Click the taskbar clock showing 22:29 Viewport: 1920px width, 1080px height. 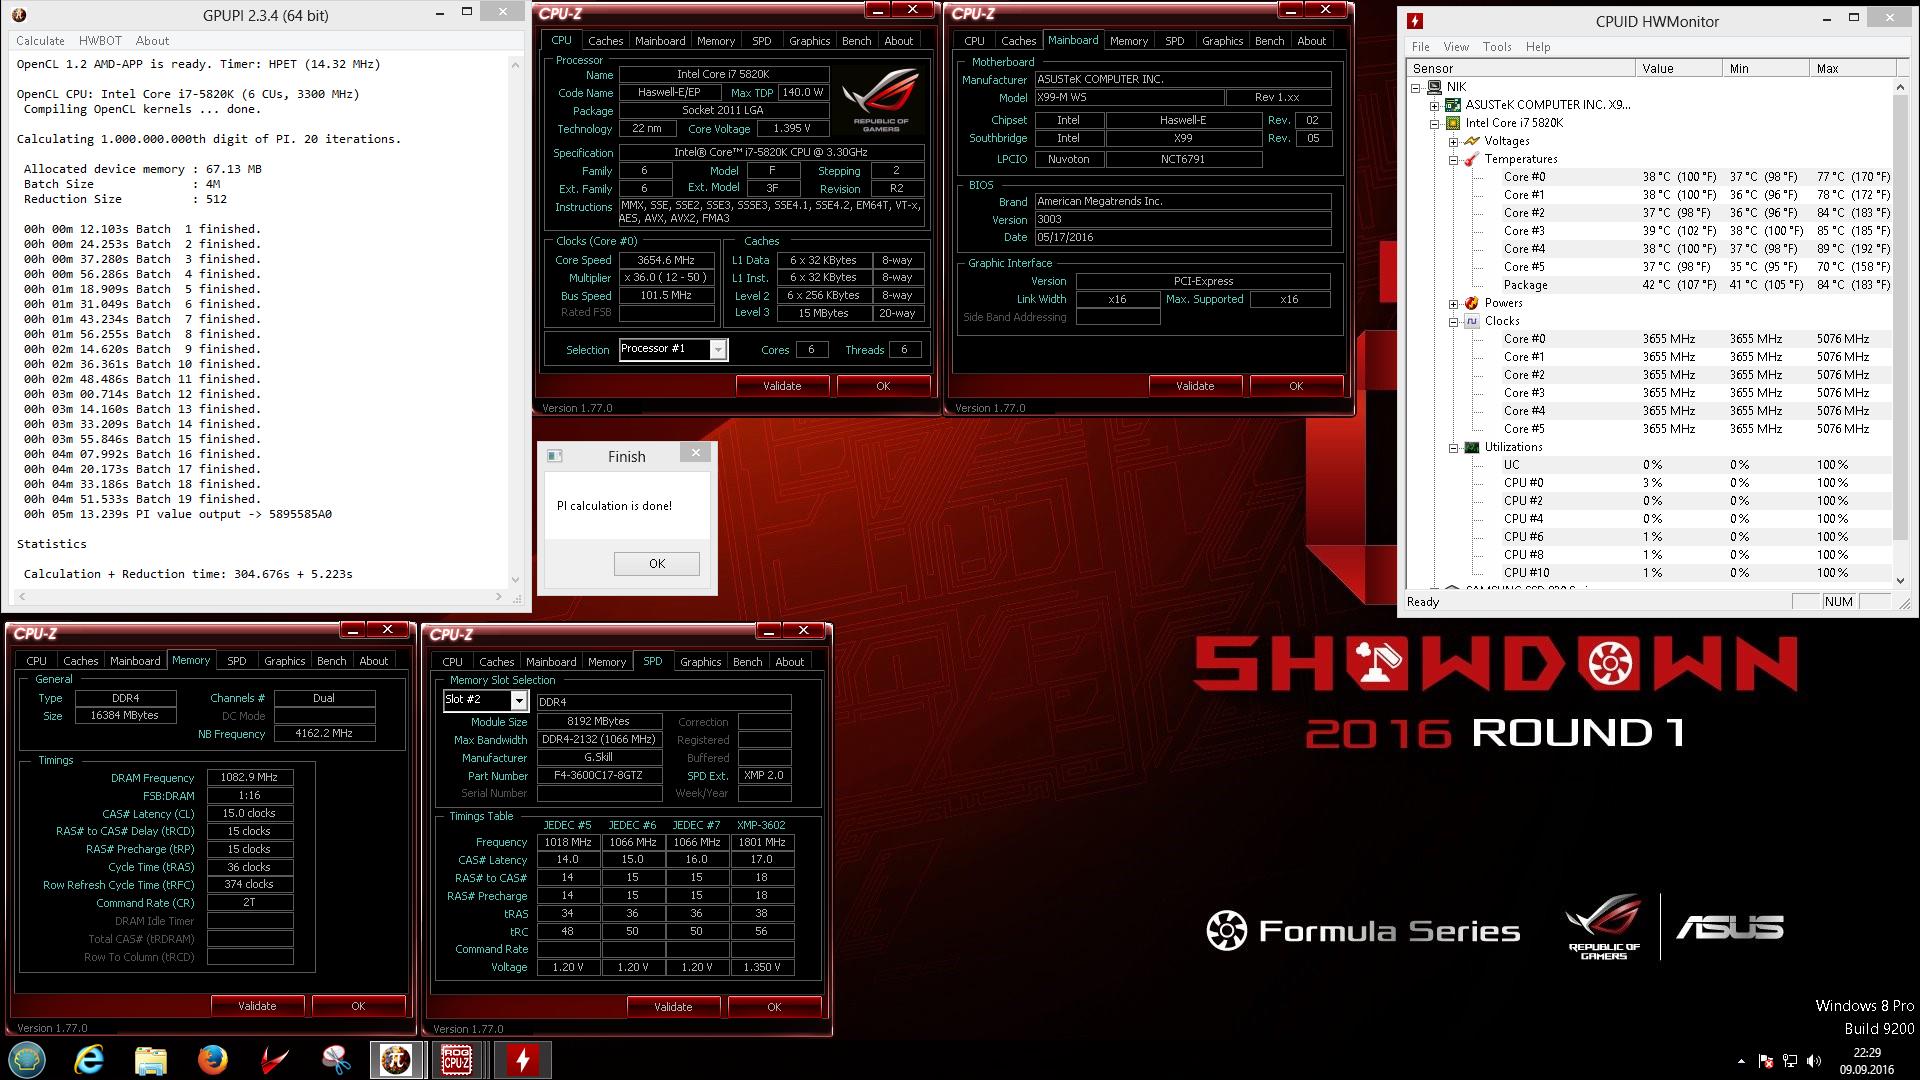click(1866, 1053)
